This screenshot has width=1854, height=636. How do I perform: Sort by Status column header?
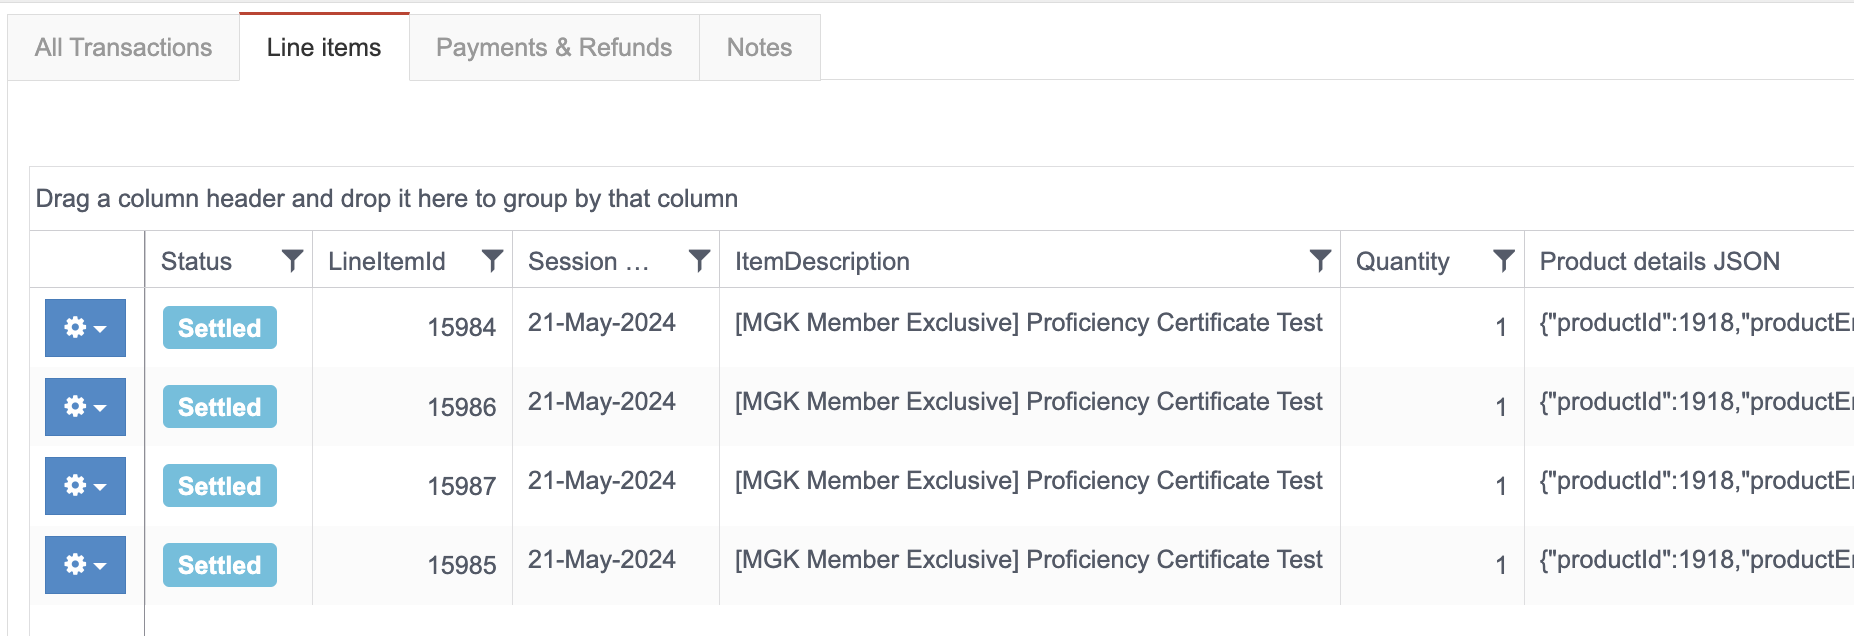(197, 261)
